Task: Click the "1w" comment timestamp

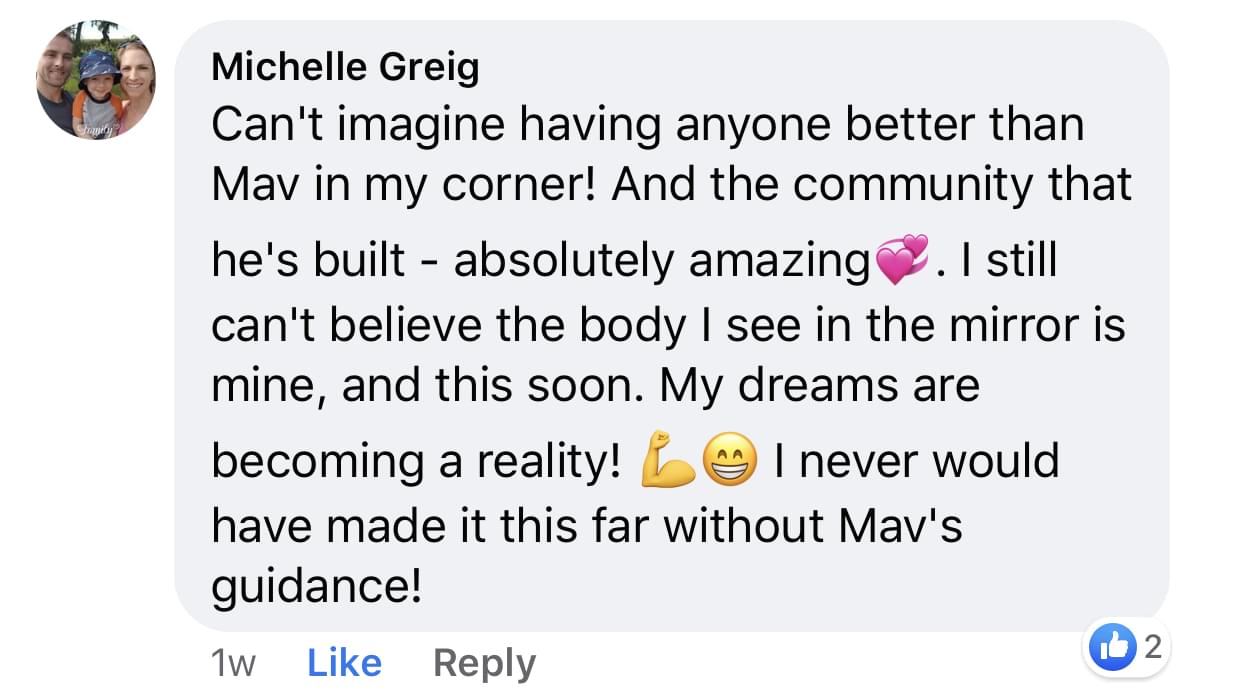Action: point(234,663)
